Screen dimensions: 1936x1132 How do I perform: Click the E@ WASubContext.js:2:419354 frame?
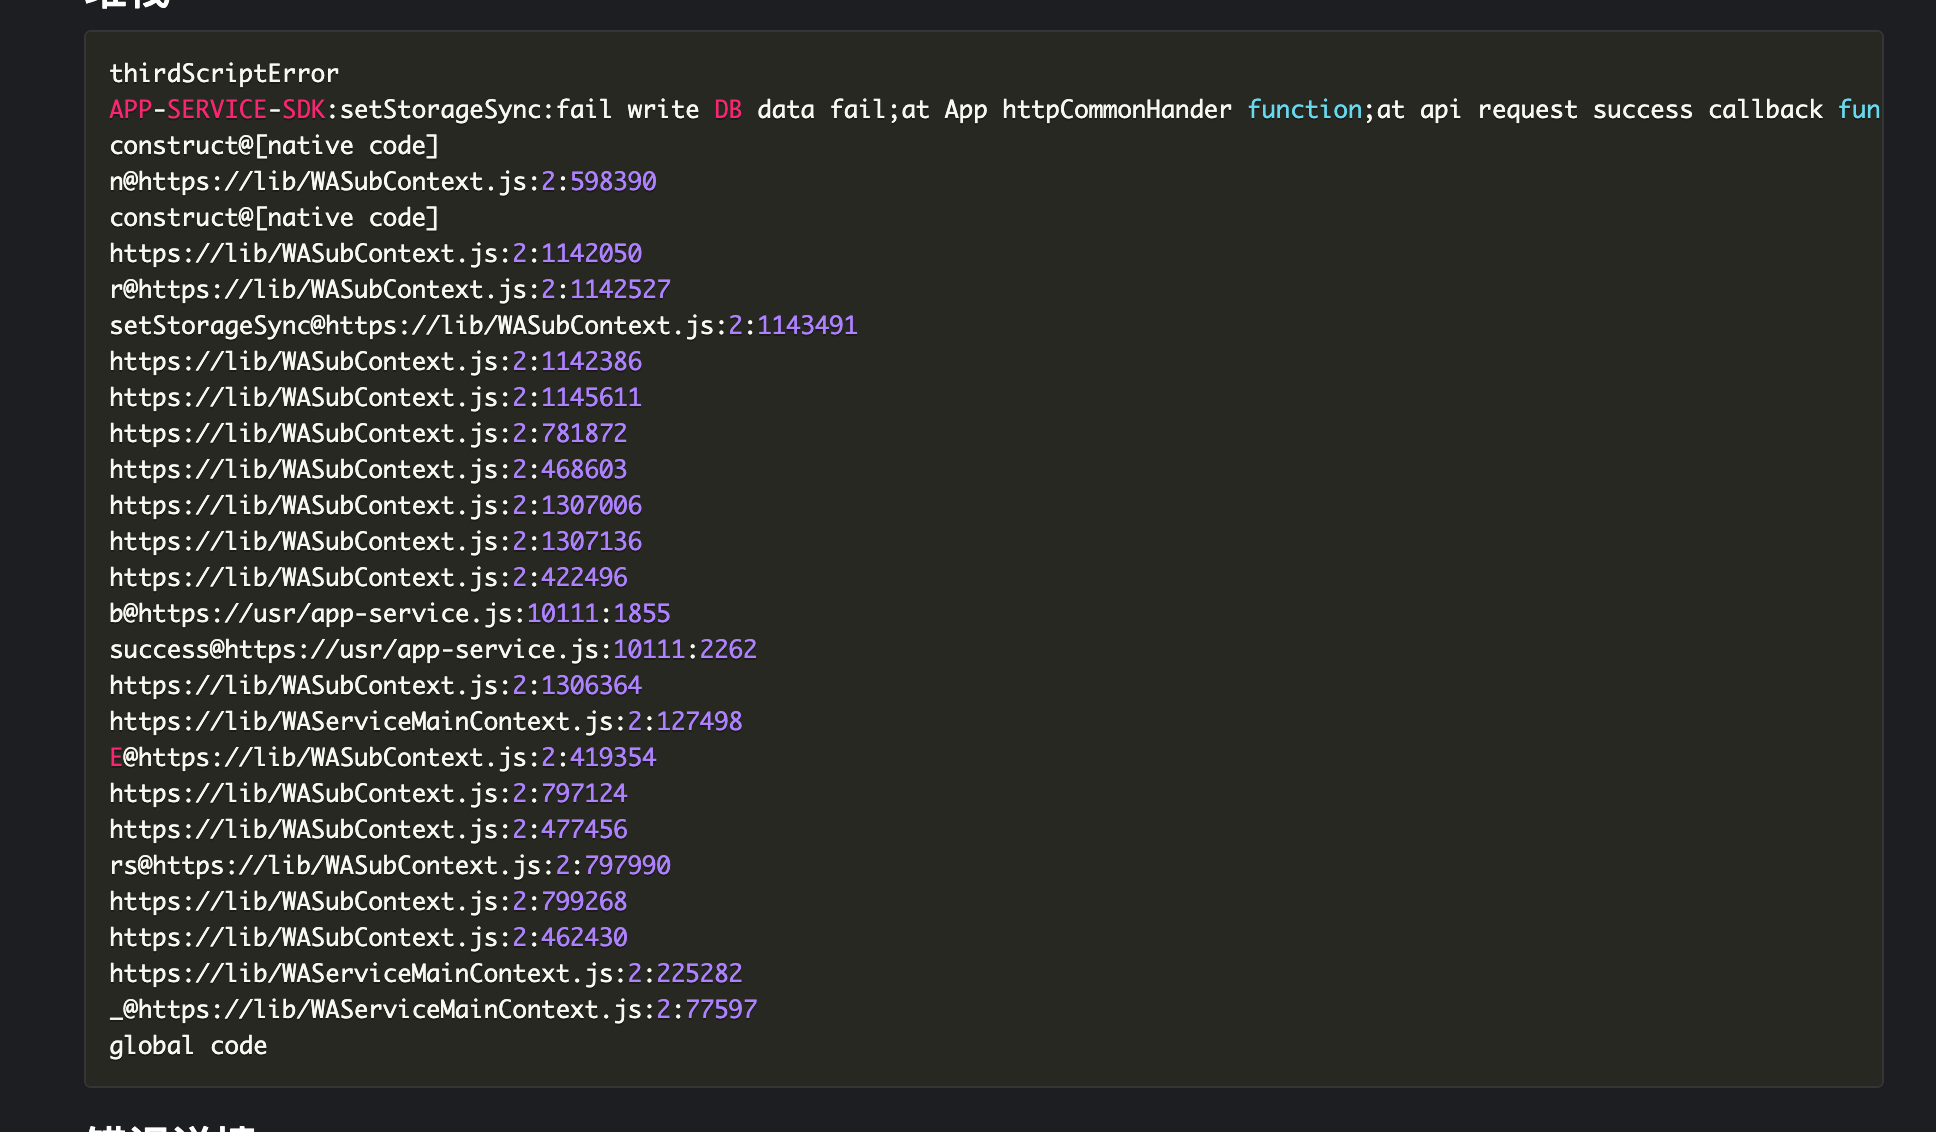point(383,758)
